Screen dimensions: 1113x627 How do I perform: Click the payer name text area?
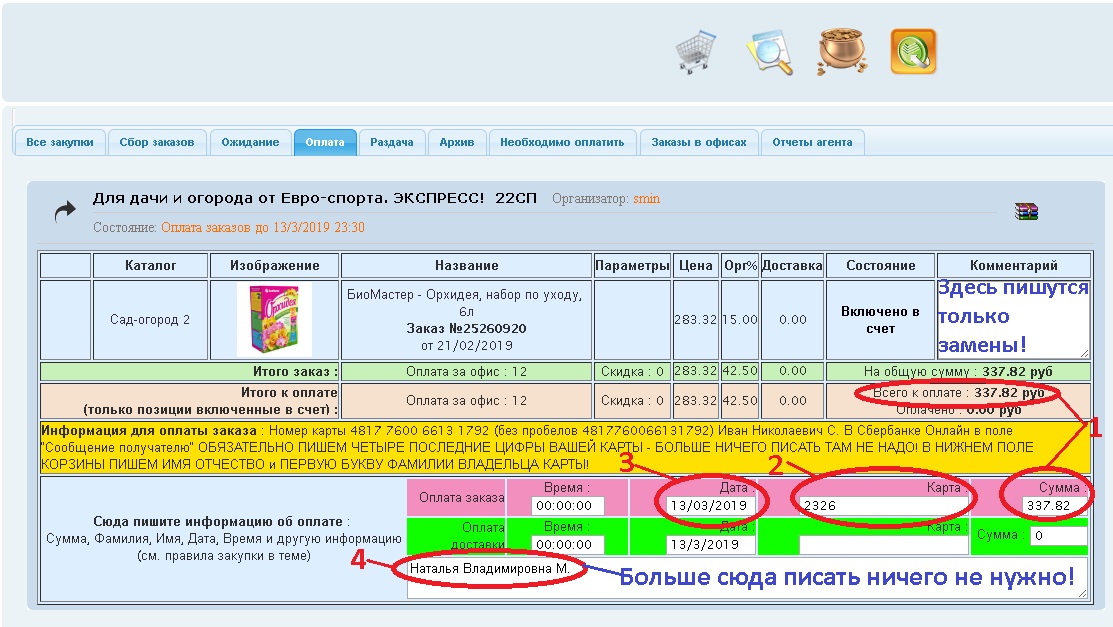(x=746, y=579)
